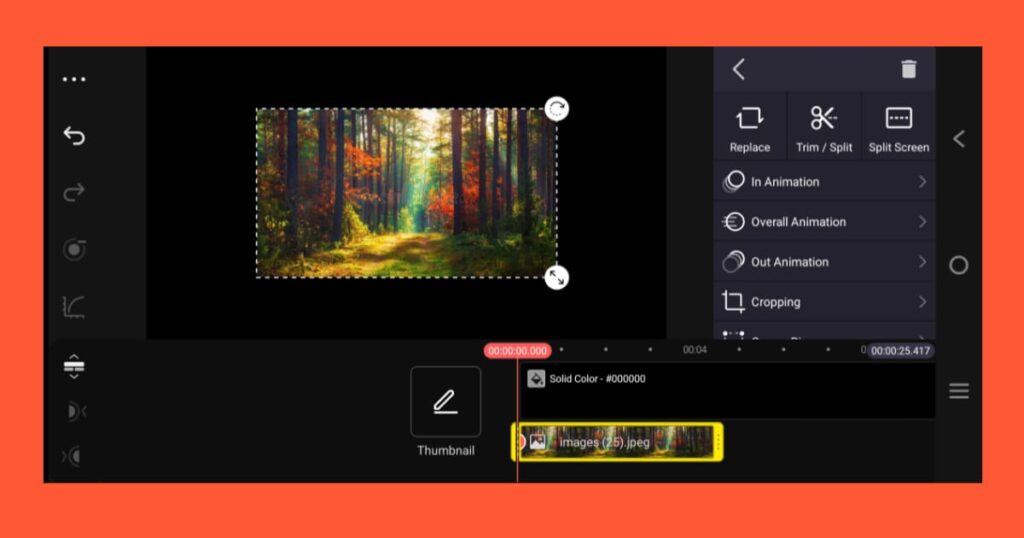Open the Cropping menu item
The height and width of the screenshot is (538, 1024).
coord(824,302)
